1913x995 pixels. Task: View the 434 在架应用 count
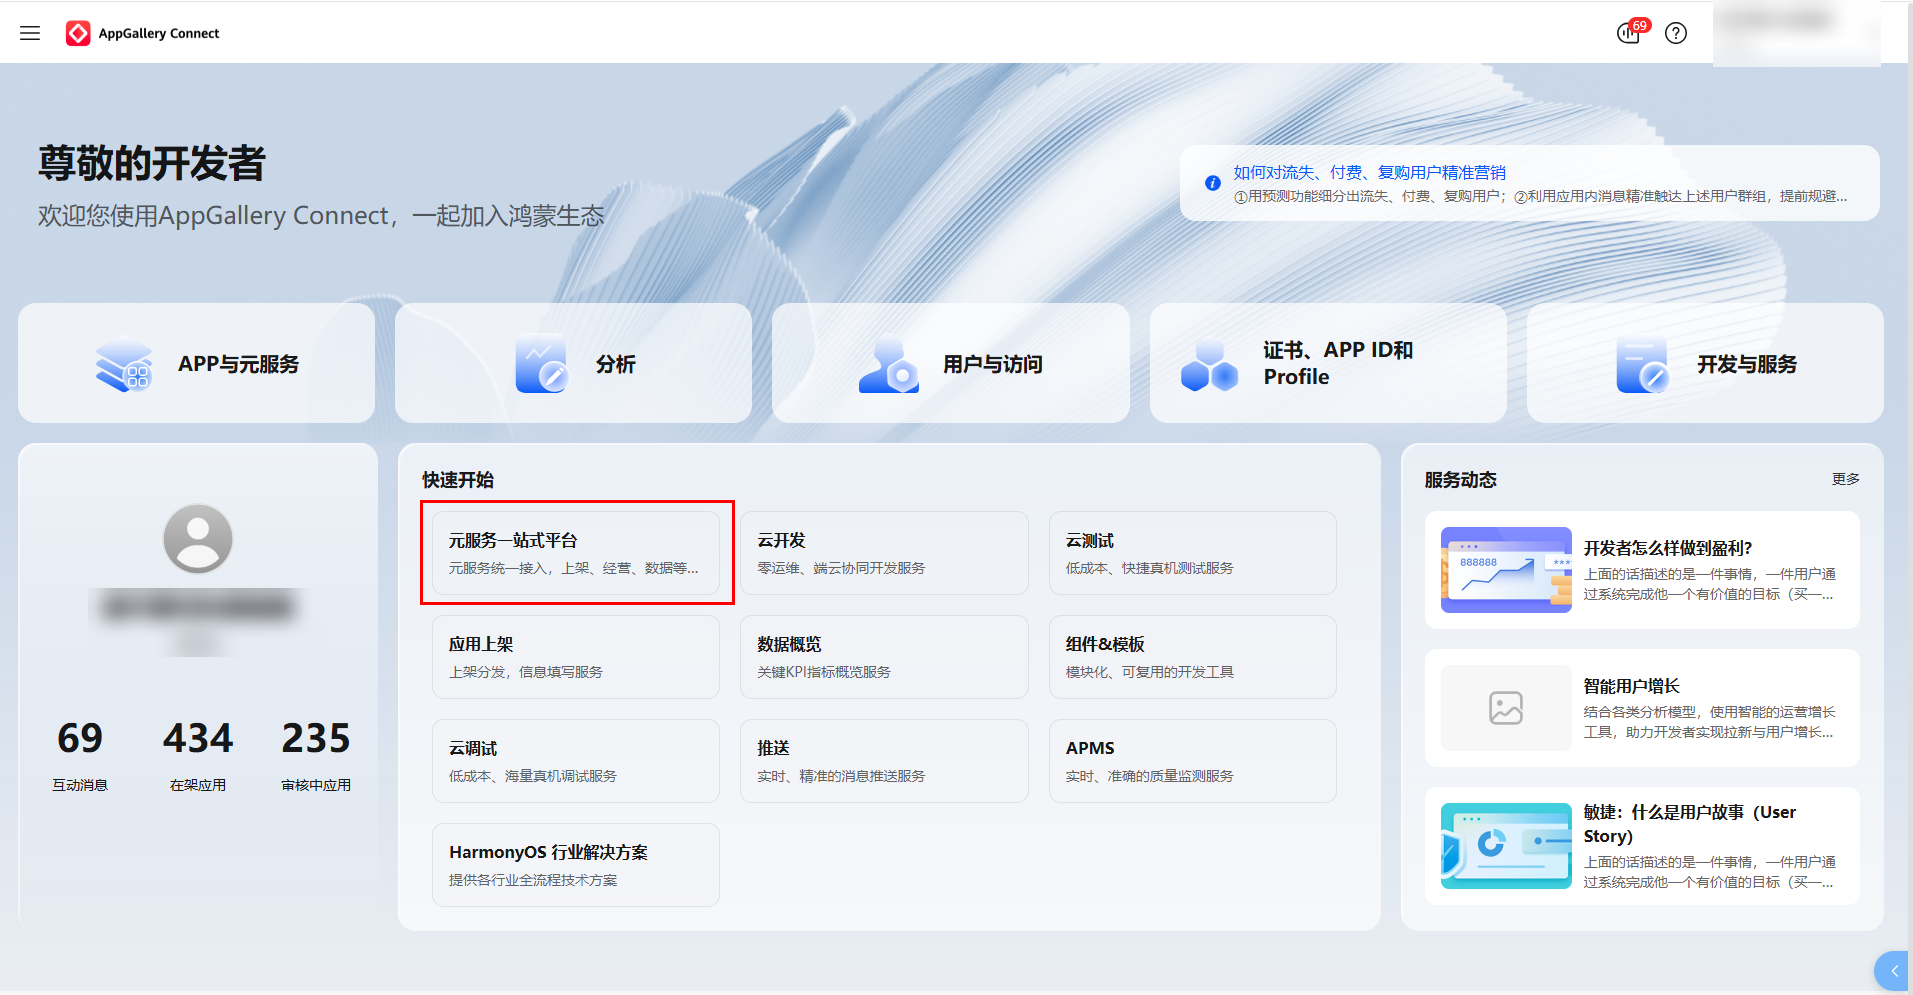pyautogui.click(x=198, y=739)
